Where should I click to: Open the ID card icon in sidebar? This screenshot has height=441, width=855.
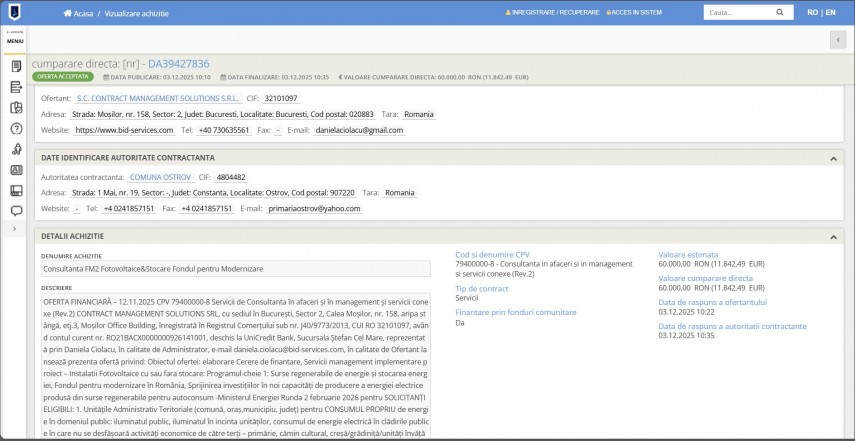tap(16, 170)
